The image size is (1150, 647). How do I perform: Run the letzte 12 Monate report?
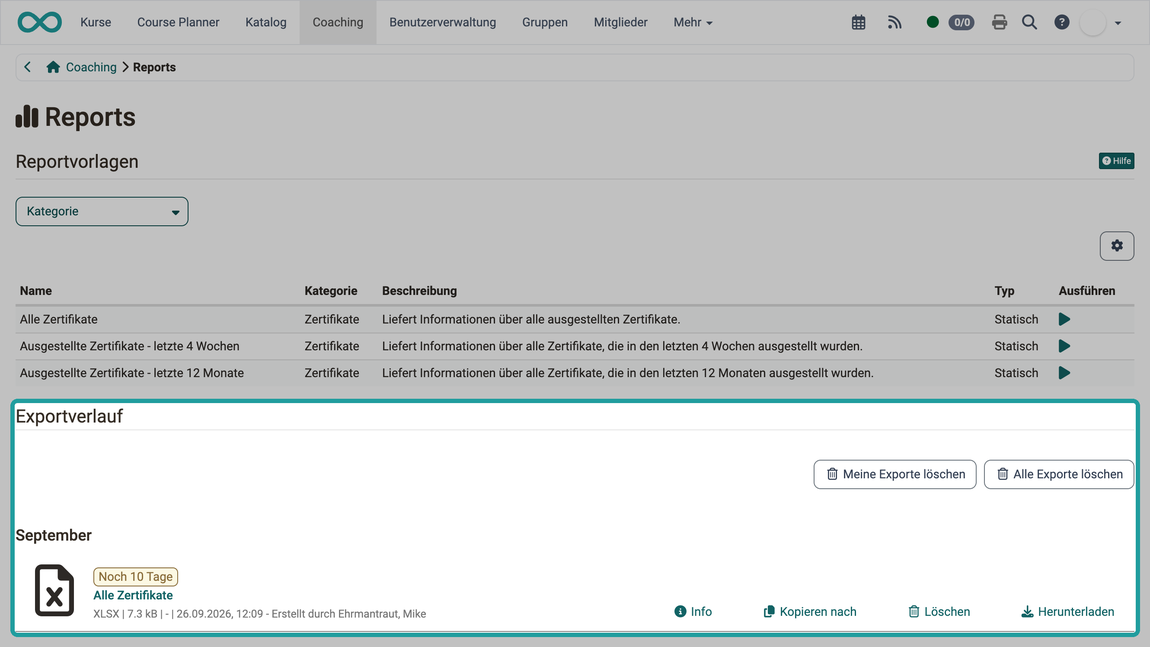pos(1064,373)
